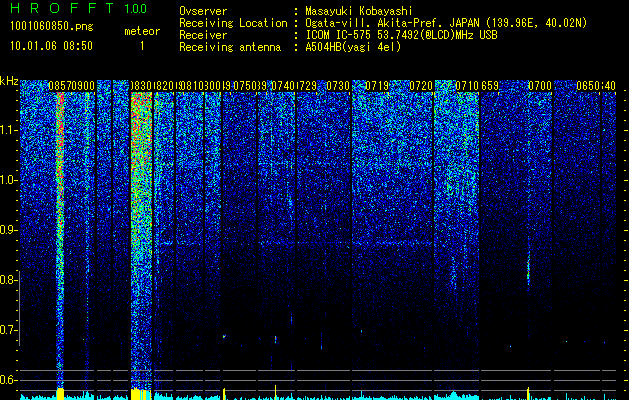Click the "Receiver" field label
The width and height of the screenshot is (629, 400).
203,35
